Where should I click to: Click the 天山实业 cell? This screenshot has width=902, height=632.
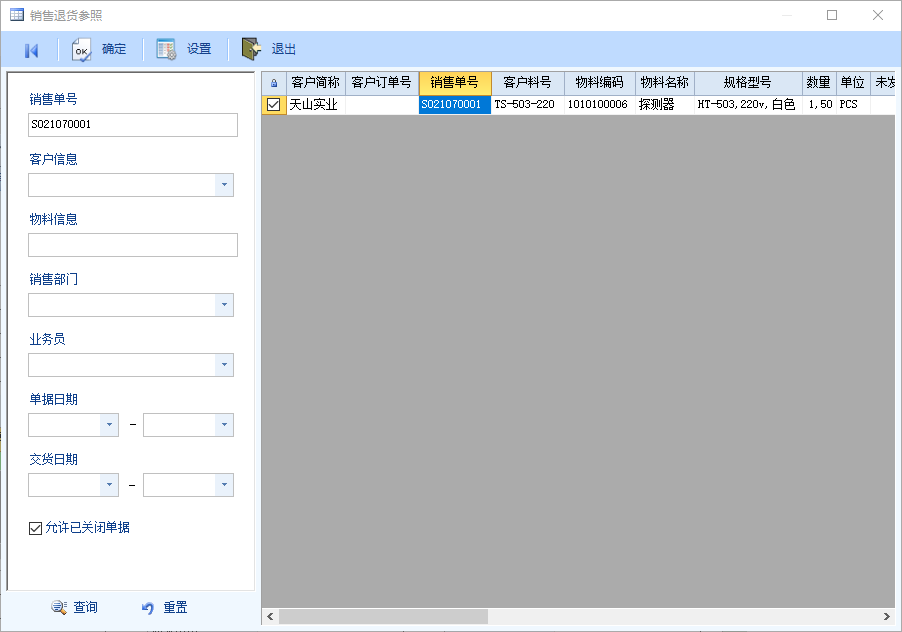coord(316,105)
